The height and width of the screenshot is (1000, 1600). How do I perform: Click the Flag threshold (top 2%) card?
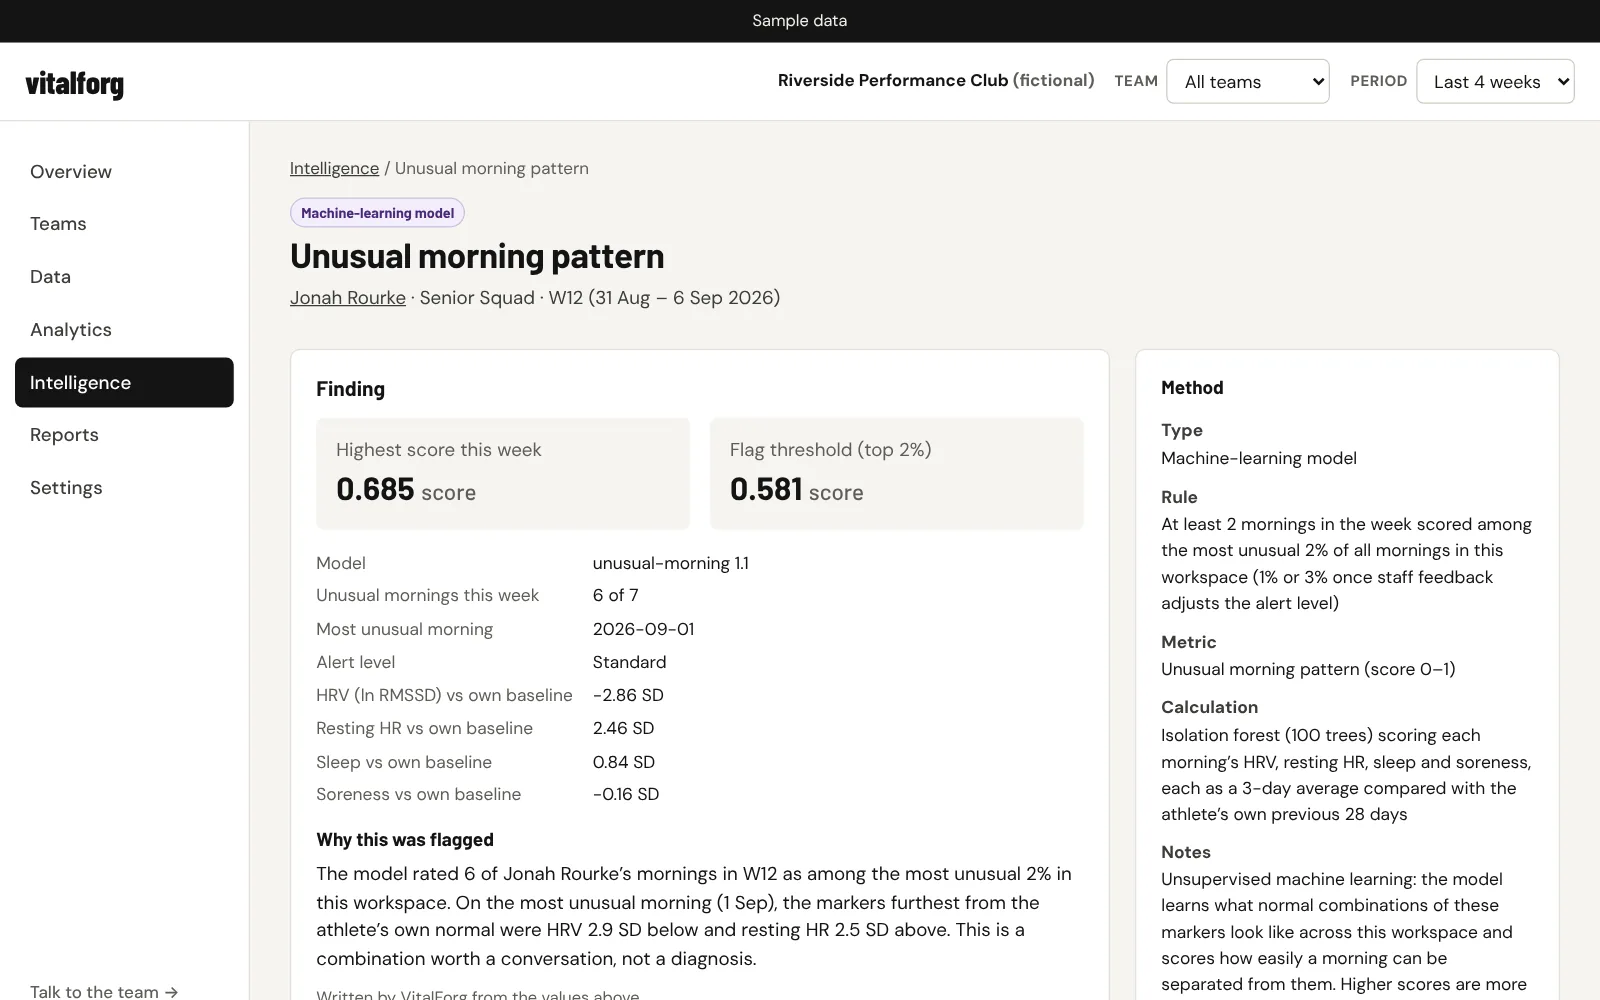896,473
